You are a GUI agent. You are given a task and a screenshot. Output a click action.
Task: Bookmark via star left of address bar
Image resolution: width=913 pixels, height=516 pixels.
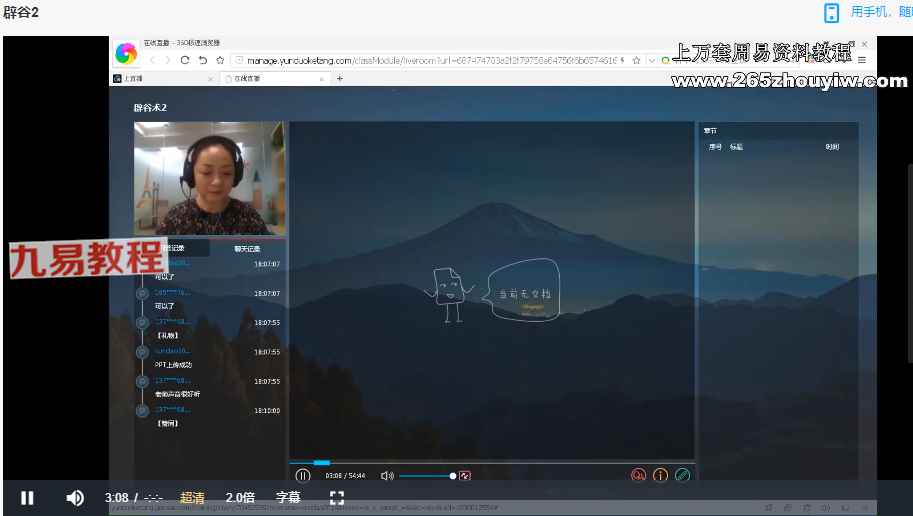click(220, 60)
